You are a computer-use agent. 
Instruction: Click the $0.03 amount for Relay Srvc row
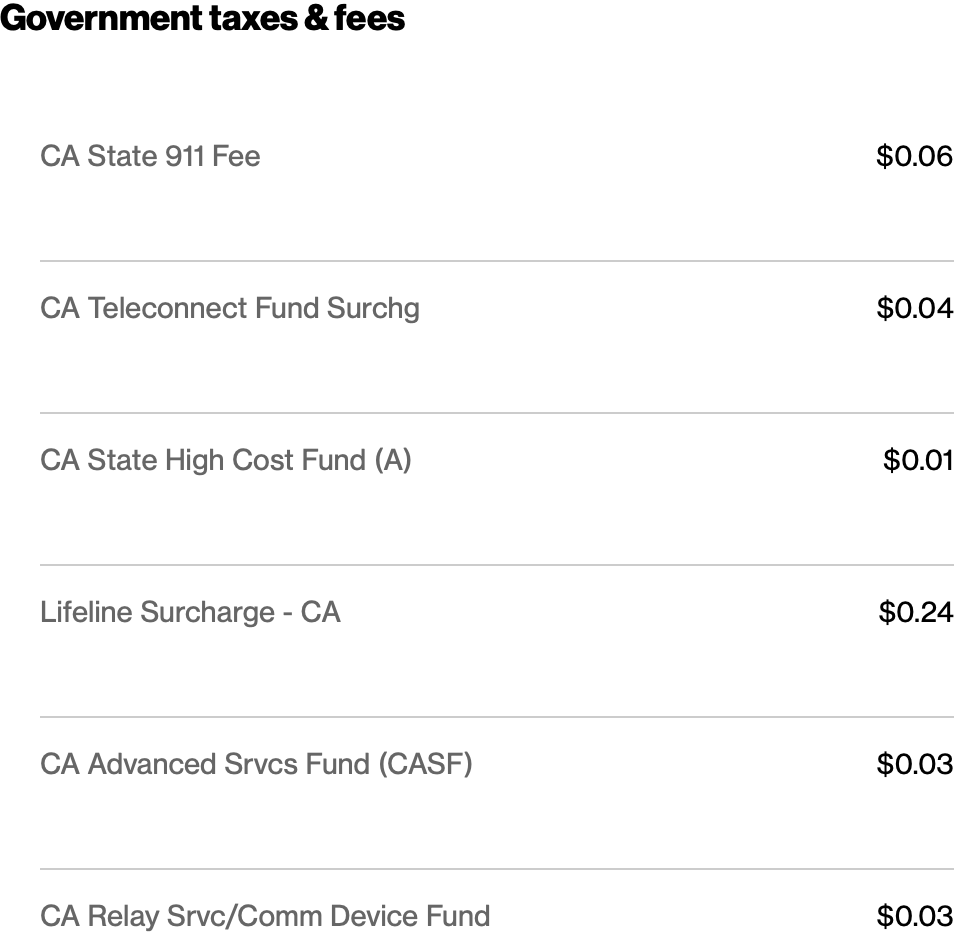pyautogui.click(x=914, y=916)
